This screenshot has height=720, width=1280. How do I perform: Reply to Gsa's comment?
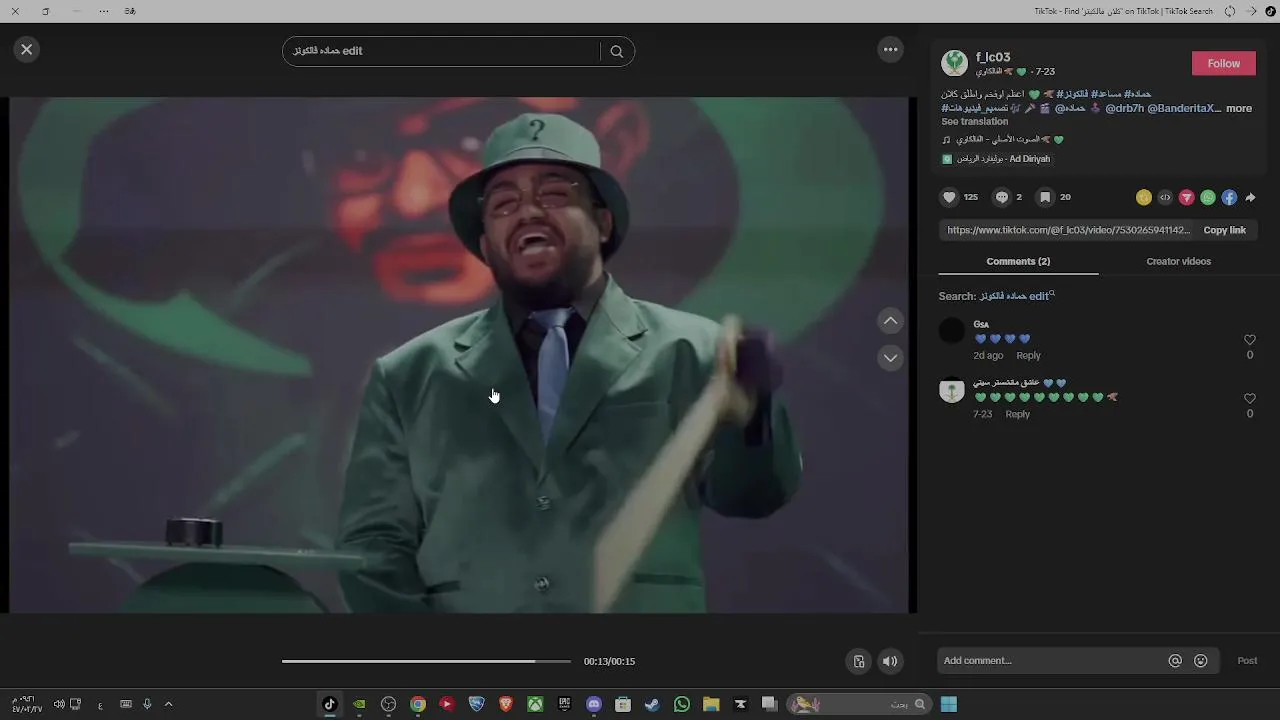click(1028, 355)
